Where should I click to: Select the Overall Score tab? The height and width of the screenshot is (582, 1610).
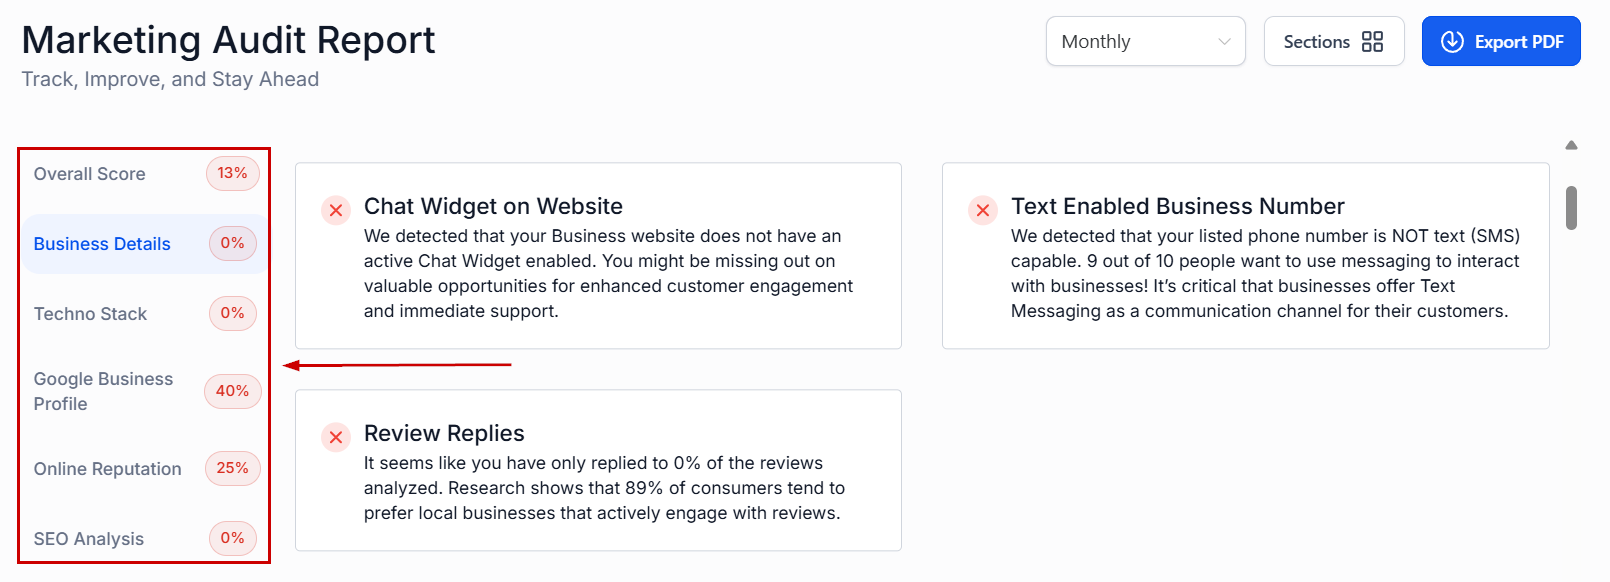click(x=90, y=174)
